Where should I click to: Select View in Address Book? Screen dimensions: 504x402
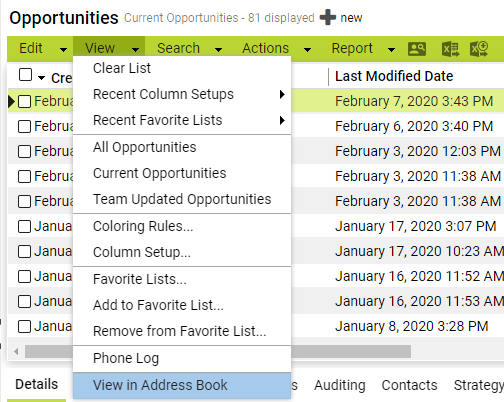pos(182,385)
